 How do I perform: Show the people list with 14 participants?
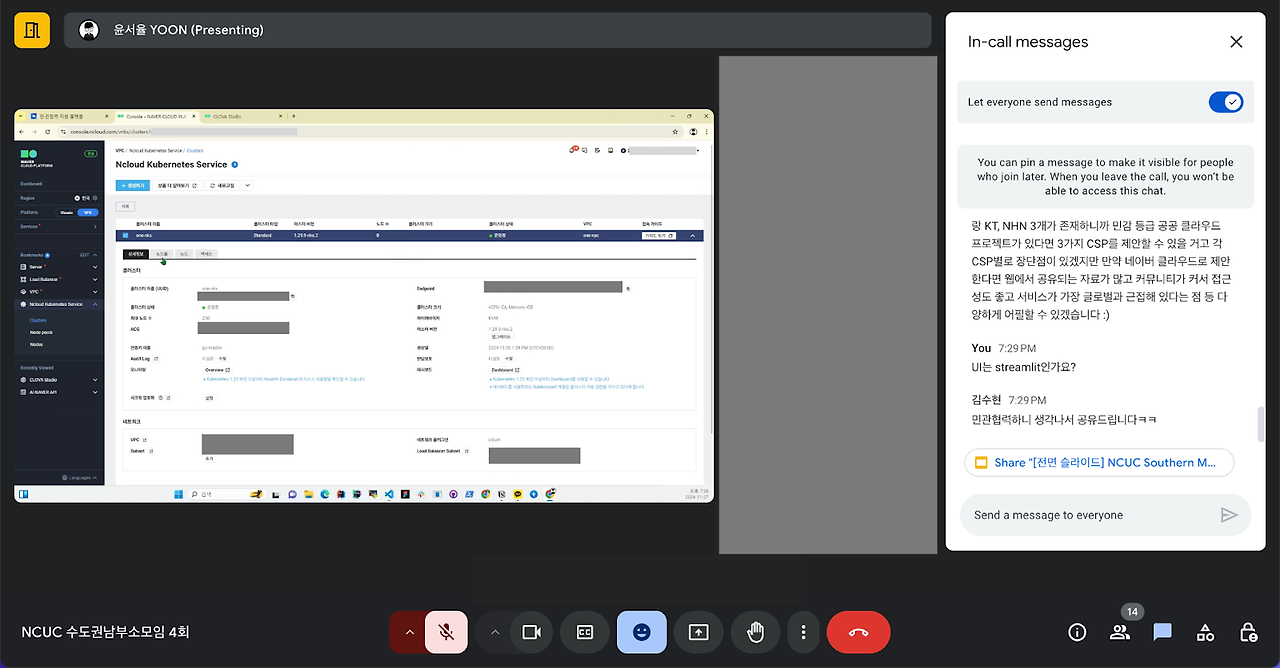click(x=1120, y=632)
